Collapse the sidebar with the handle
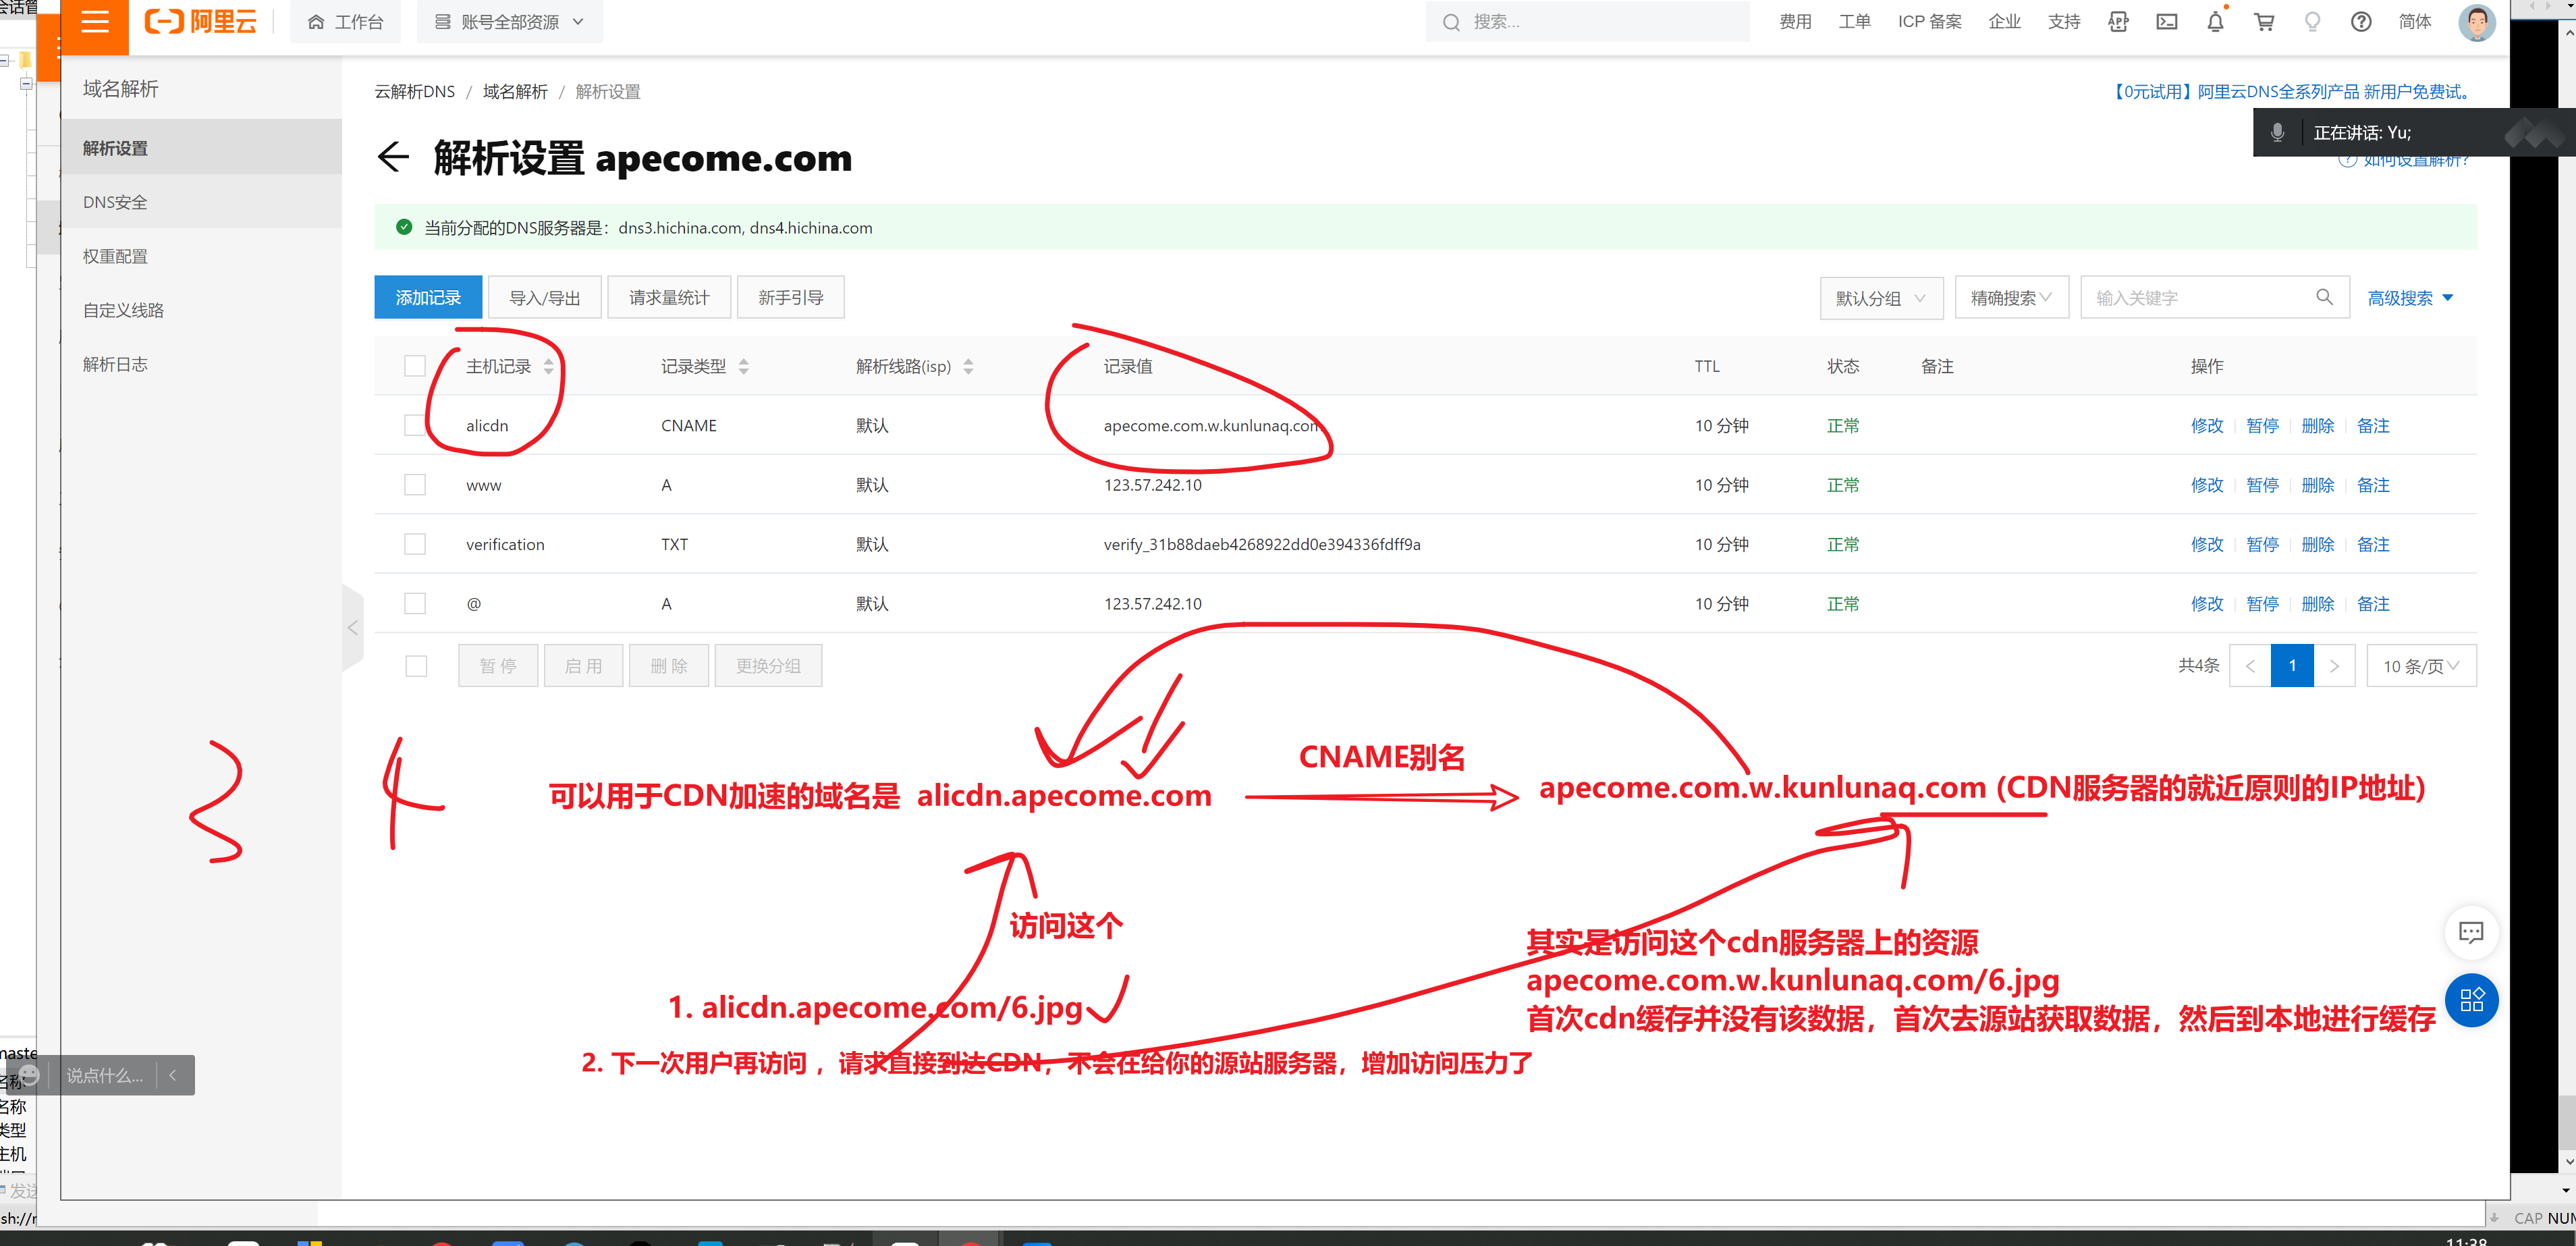This screenshot has width=2576, height=1246. pyautogui.click(x=352, y=628)
